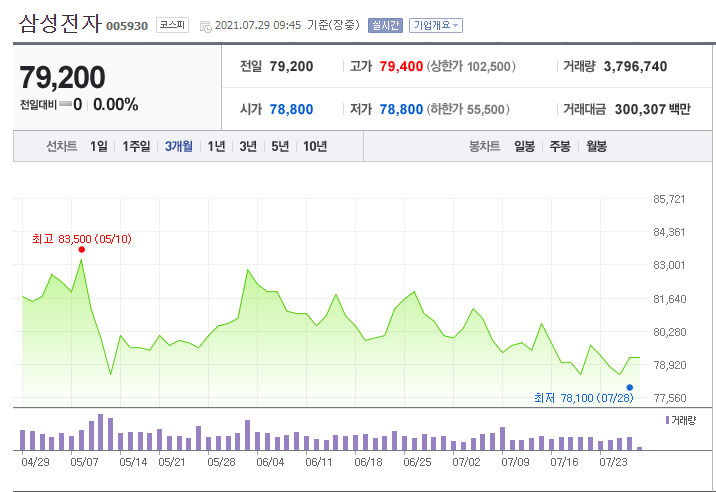
Task: Switch to the 5년 chart period
Action: [280, 146]
